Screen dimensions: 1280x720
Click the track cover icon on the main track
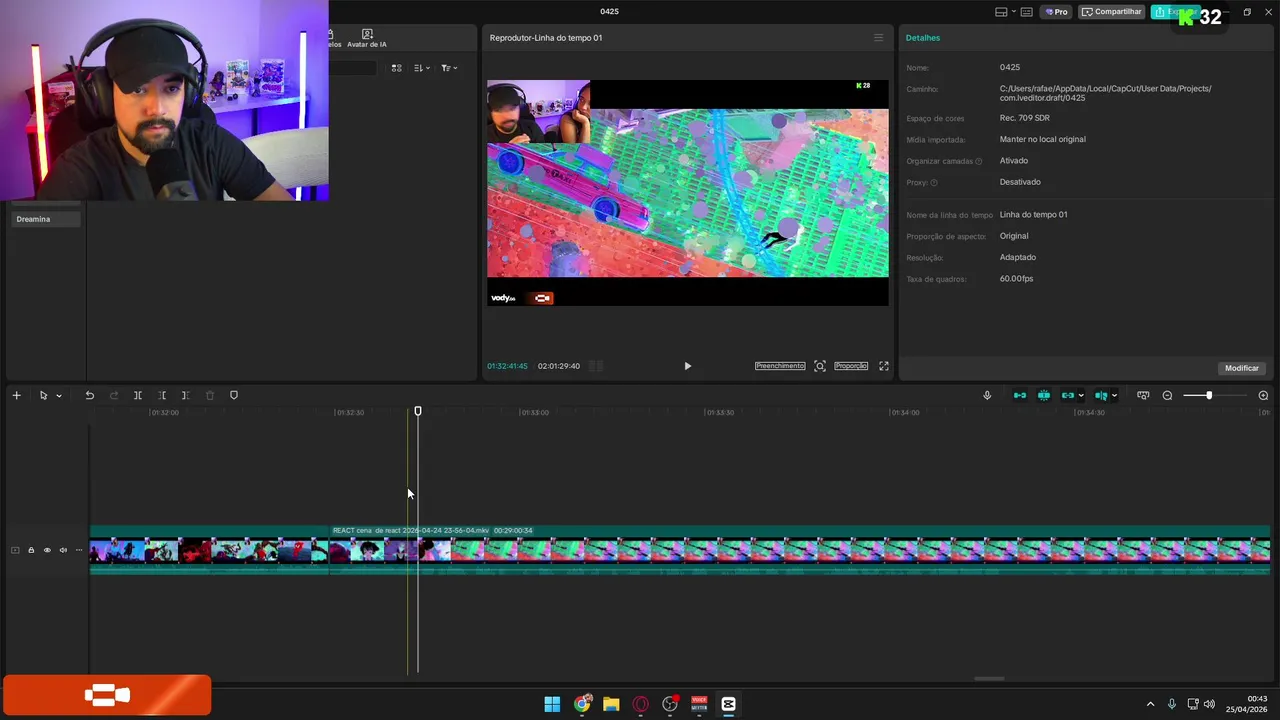point(15,550)
